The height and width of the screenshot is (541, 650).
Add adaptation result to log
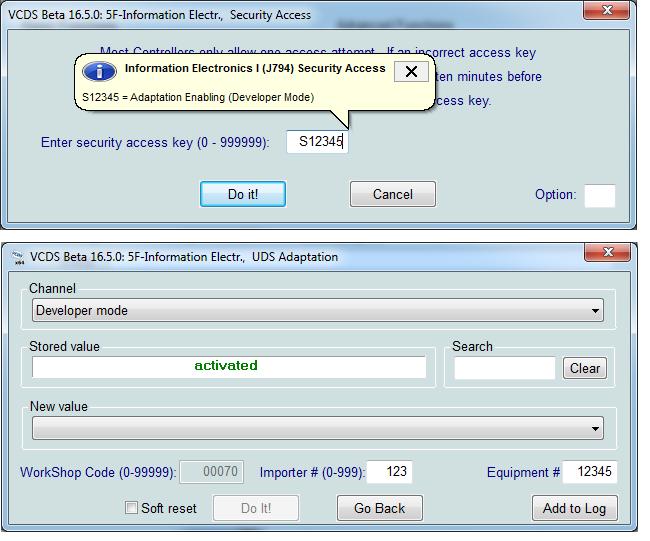[x=575, y=508]
